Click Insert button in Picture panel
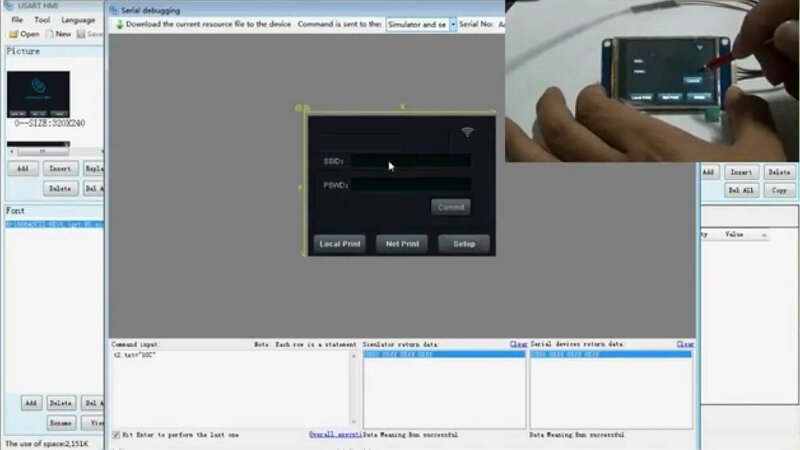Image resolution: width=800 pixels, height=450 pixels. point(60,168)
